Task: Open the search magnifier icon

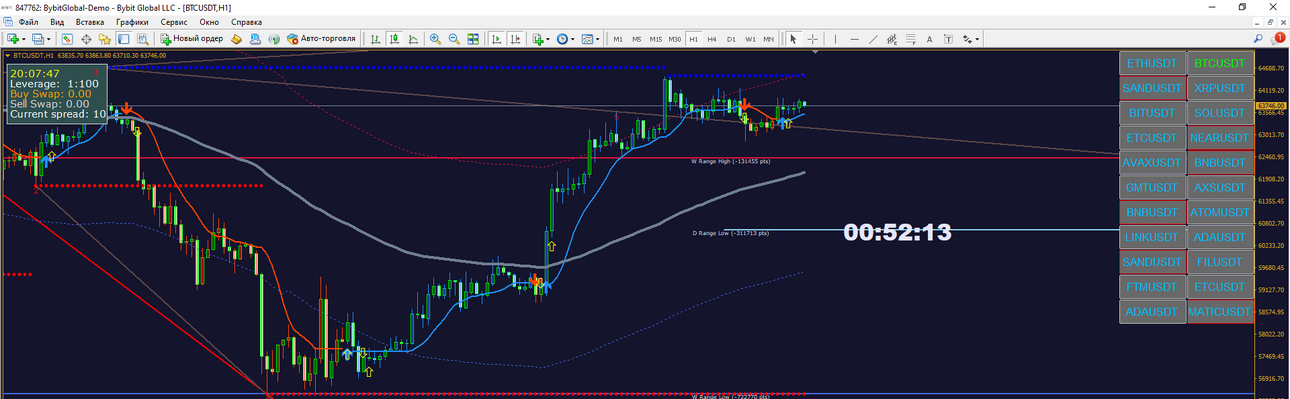Action: click(1257, 38)
